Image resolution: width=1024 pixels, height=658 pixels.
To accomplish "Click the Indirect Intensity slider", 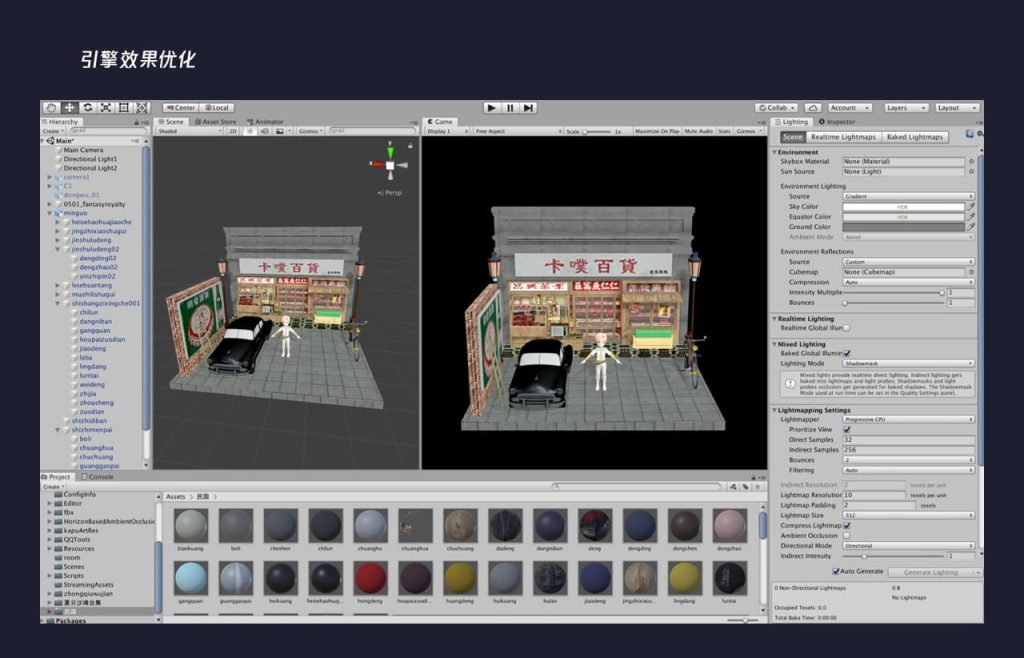I will coord(893,556).
